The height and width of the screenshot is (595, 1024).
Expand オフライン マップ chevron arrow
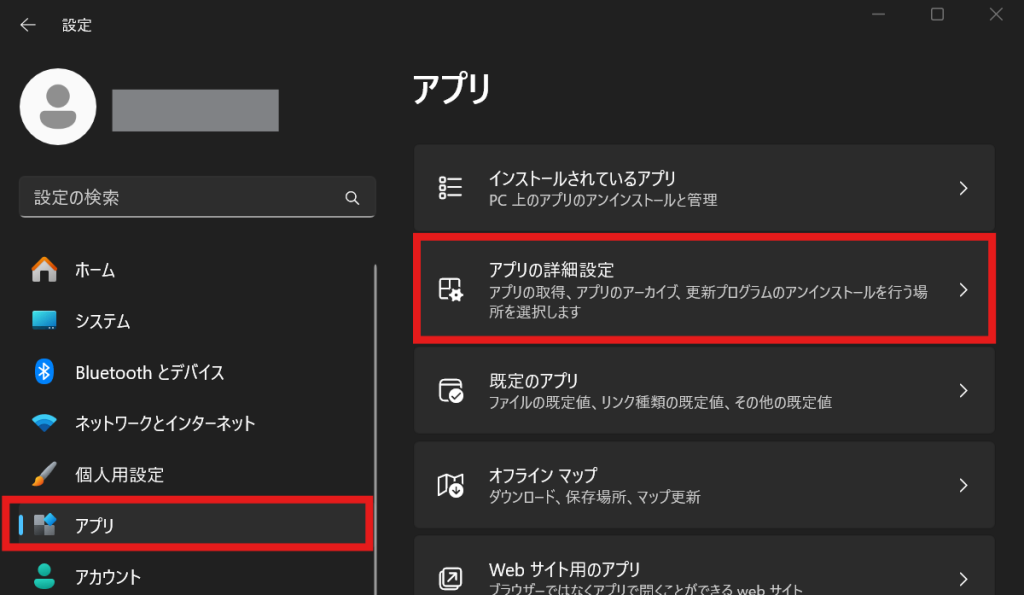coord(963,485)
